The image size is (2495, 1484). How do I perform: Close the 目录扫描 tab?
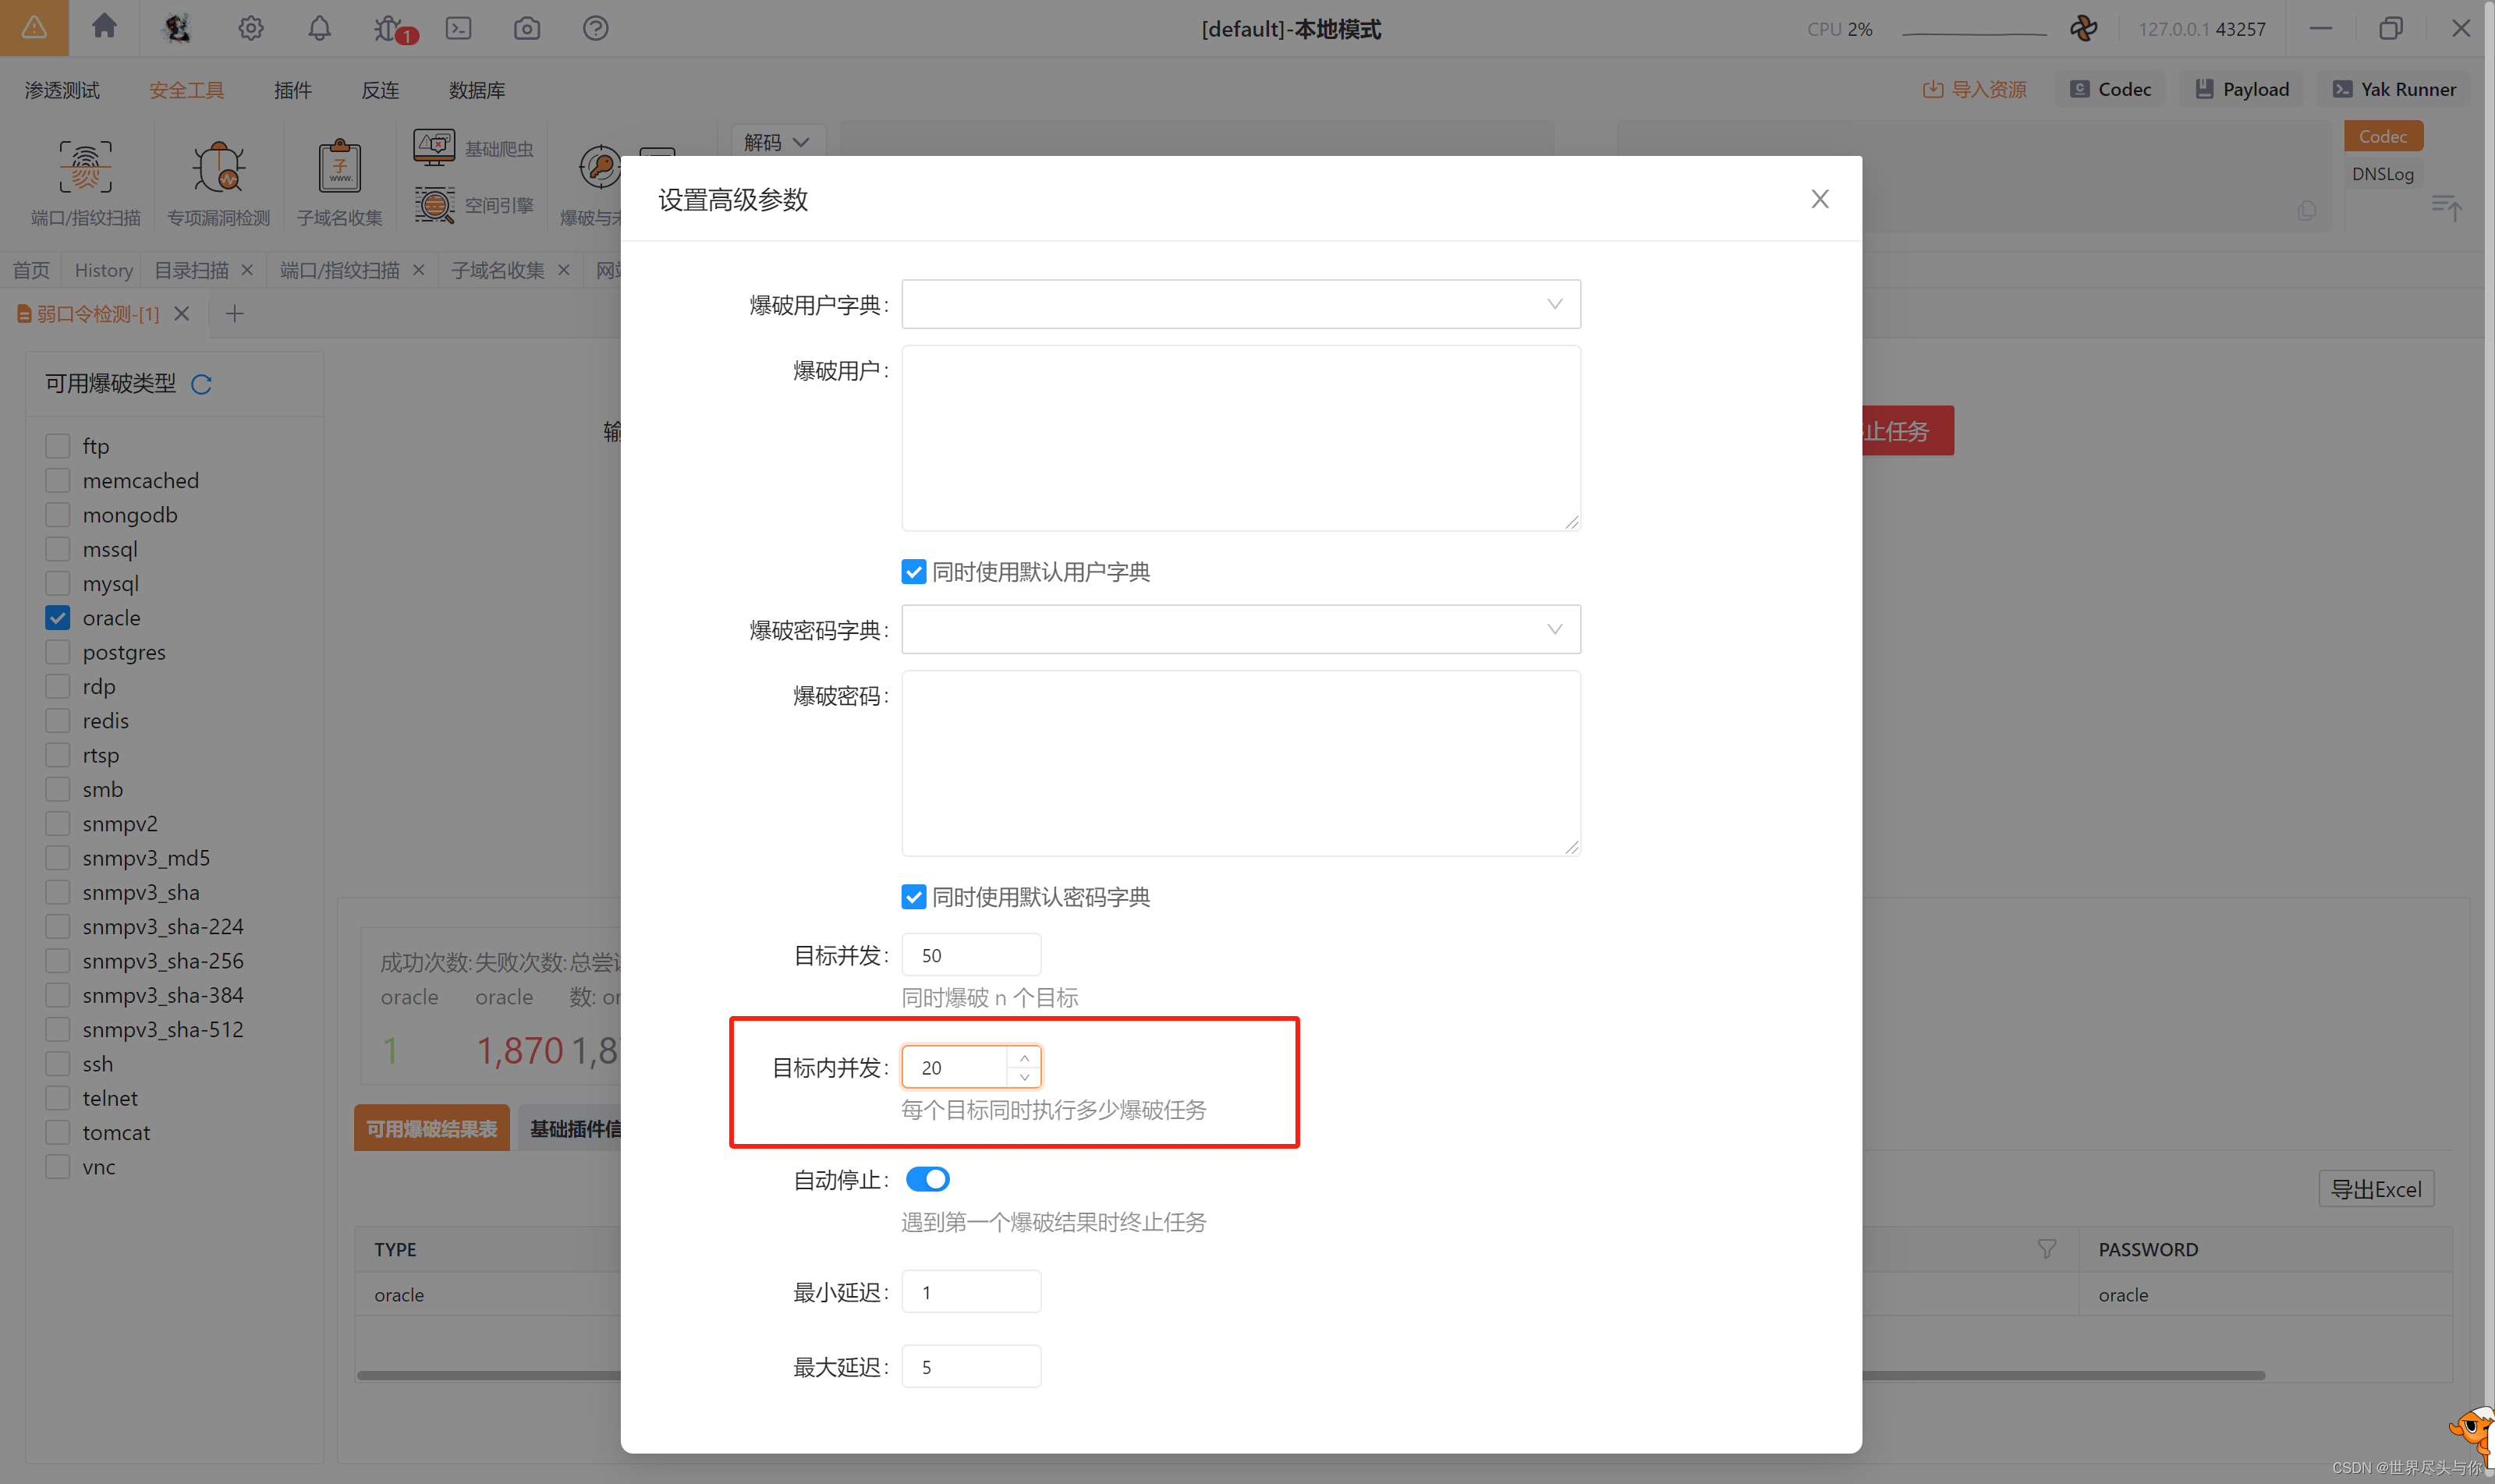247,270
